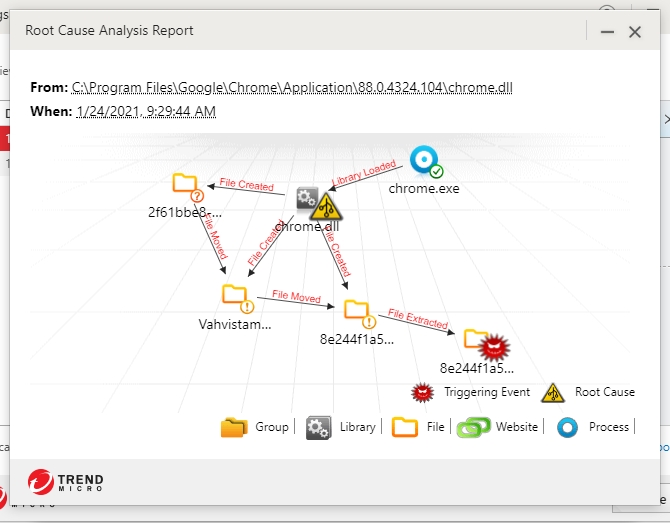Viewport: 670px width, 523px height.
Task: Click File Moved label between Vahvistam and 8e244f1a5
Action: click(296, 296)
